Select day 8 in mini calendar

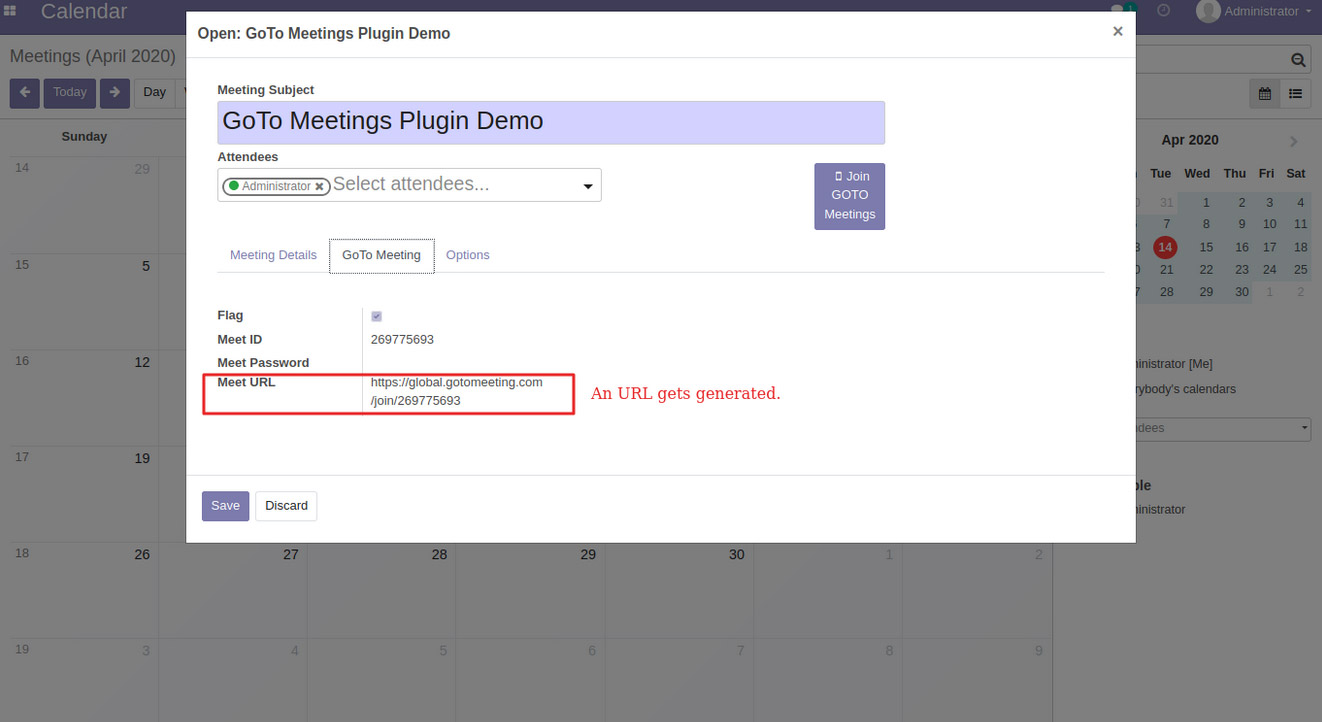pos(1206,224)
